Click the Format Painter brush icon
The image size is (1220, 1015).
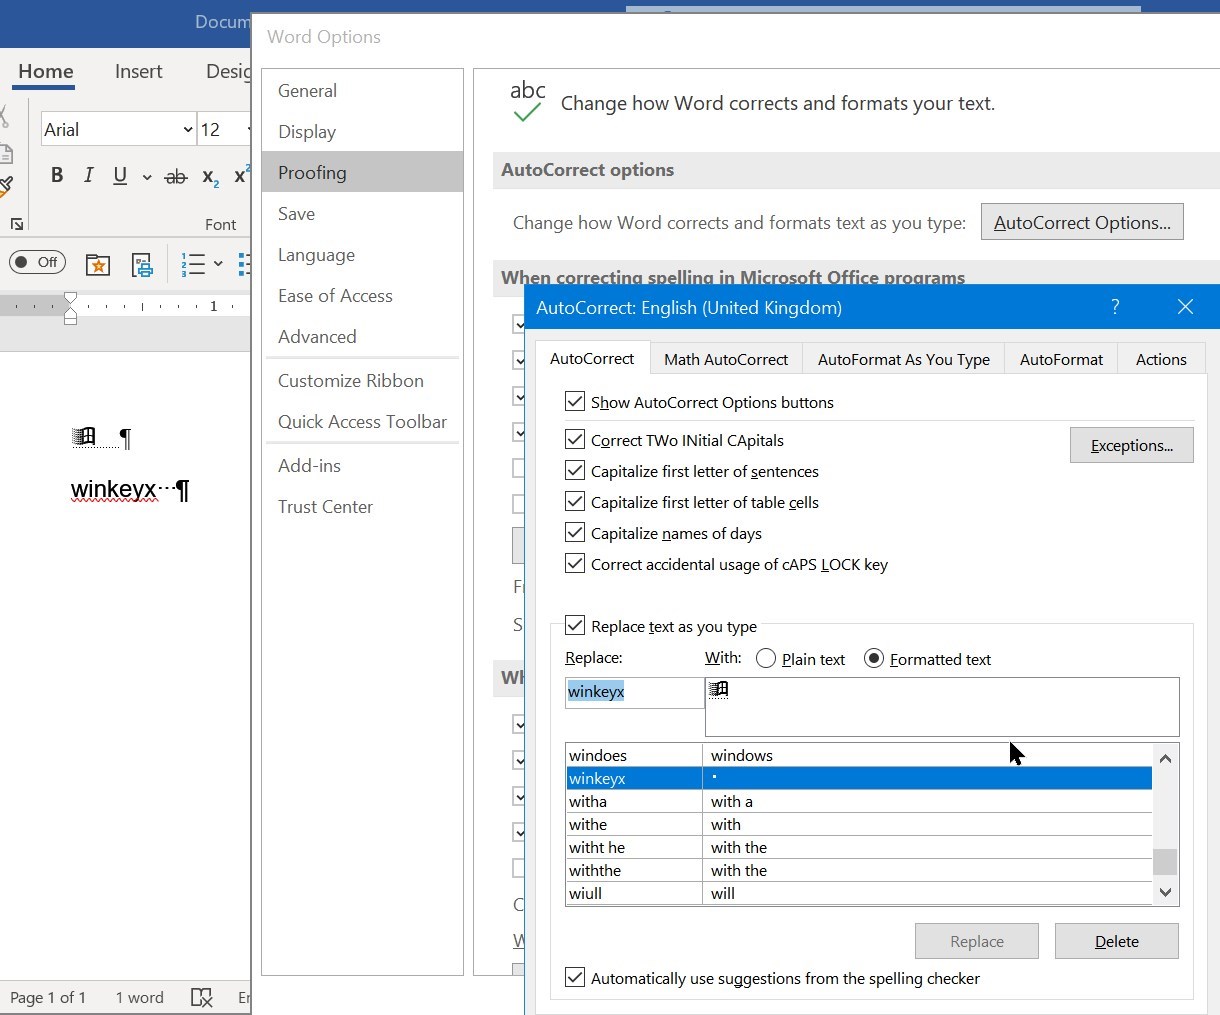coord(6,185)
